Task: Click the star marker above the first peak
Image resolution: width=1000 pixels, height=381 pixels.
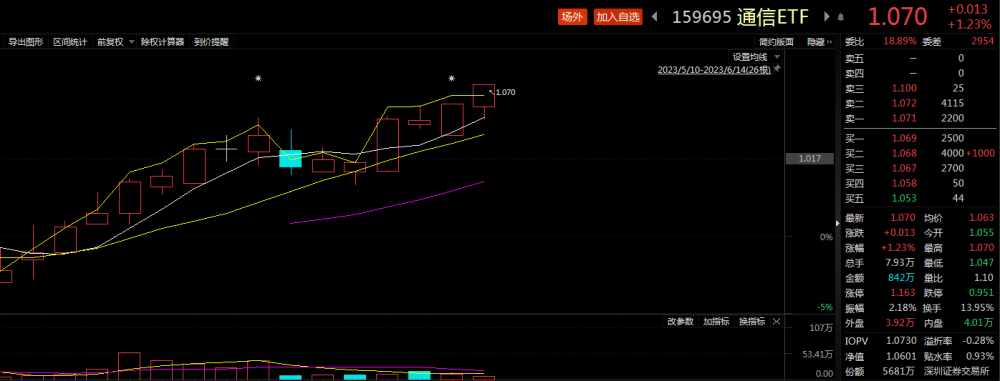Action: tap(258, 78)
